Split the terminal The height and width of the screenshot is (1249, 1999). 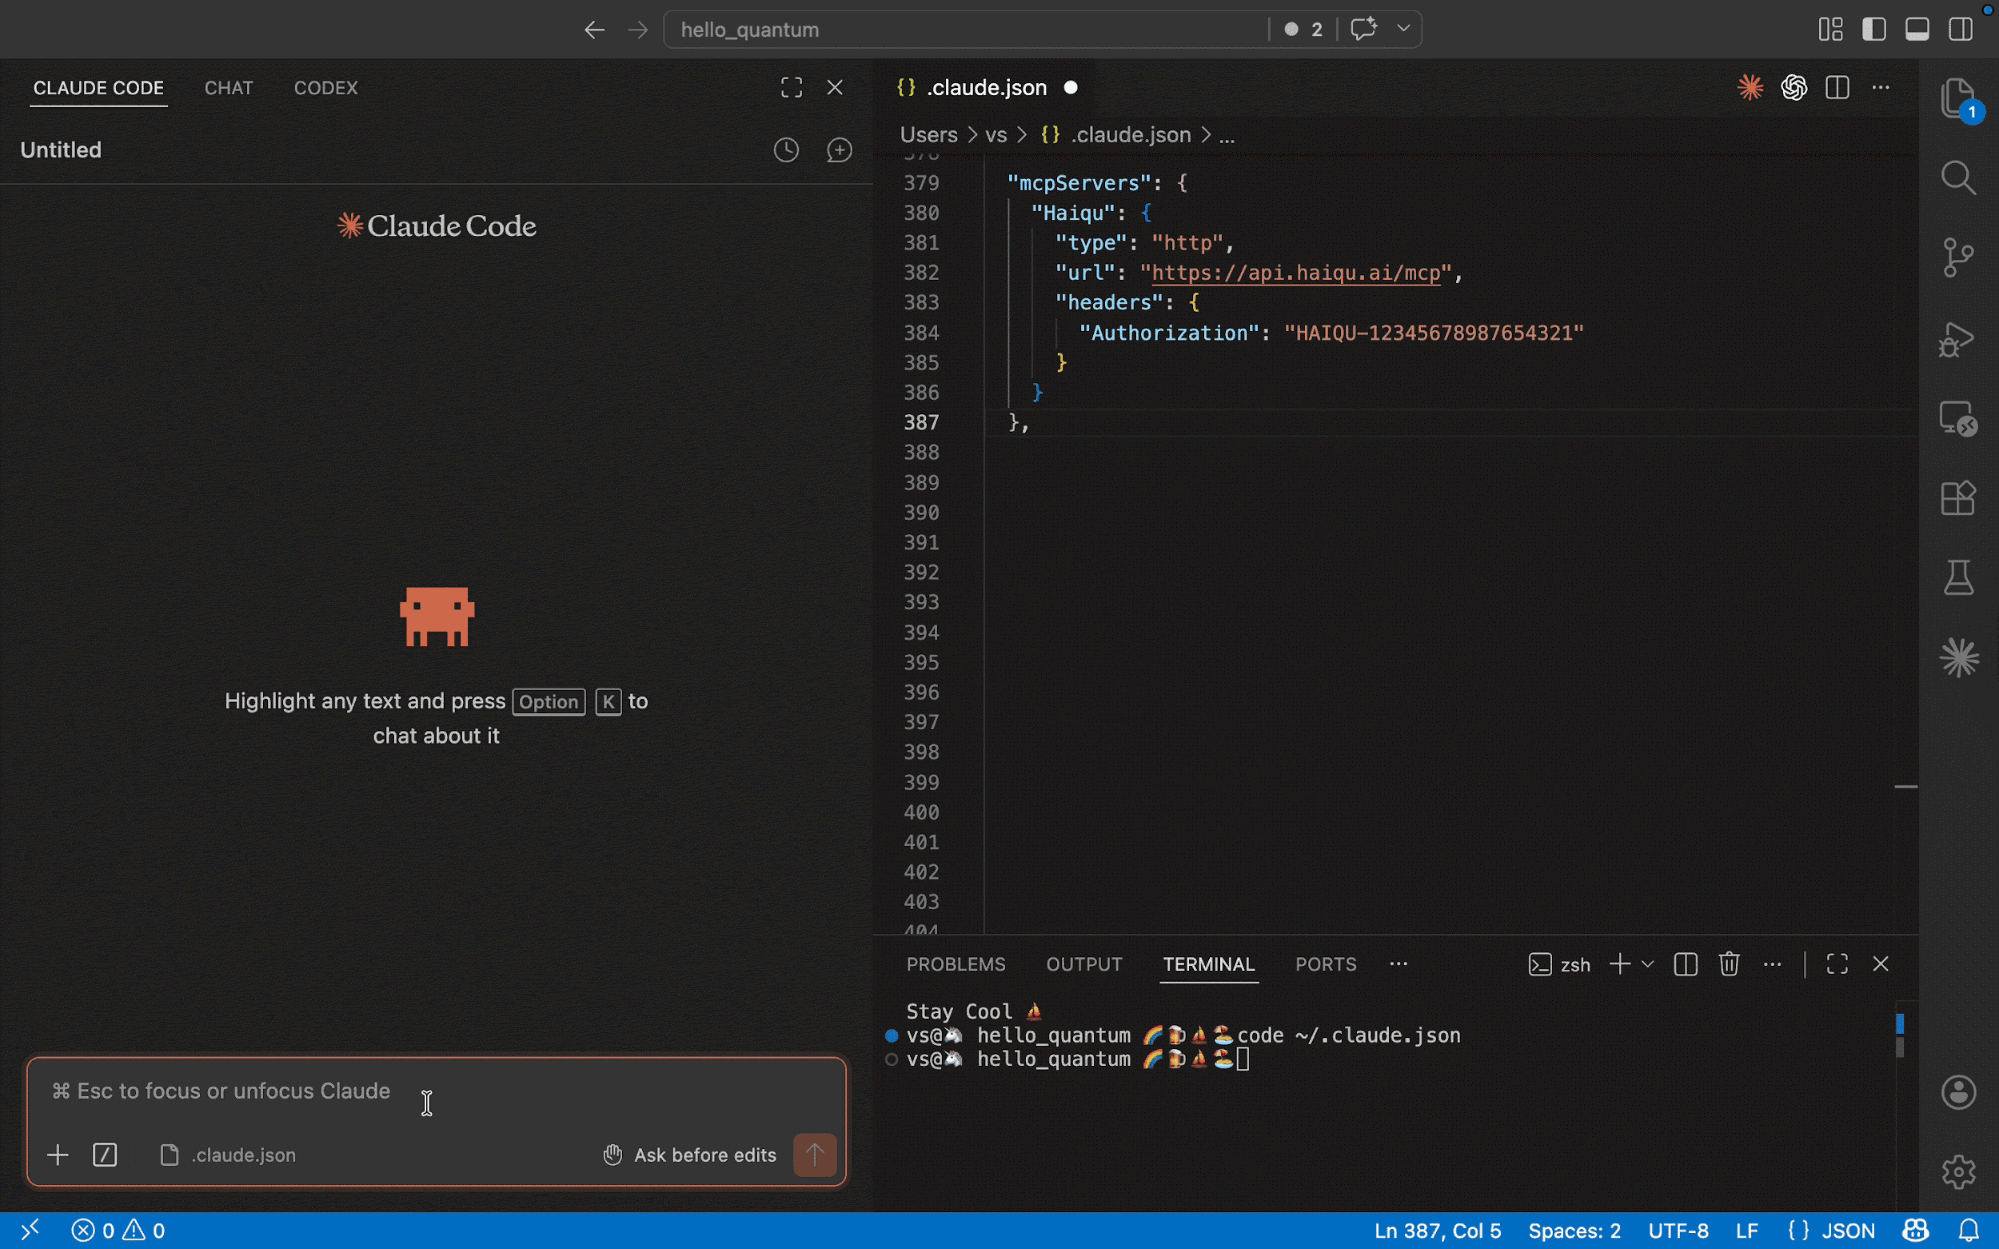(x=1685, y=964)
